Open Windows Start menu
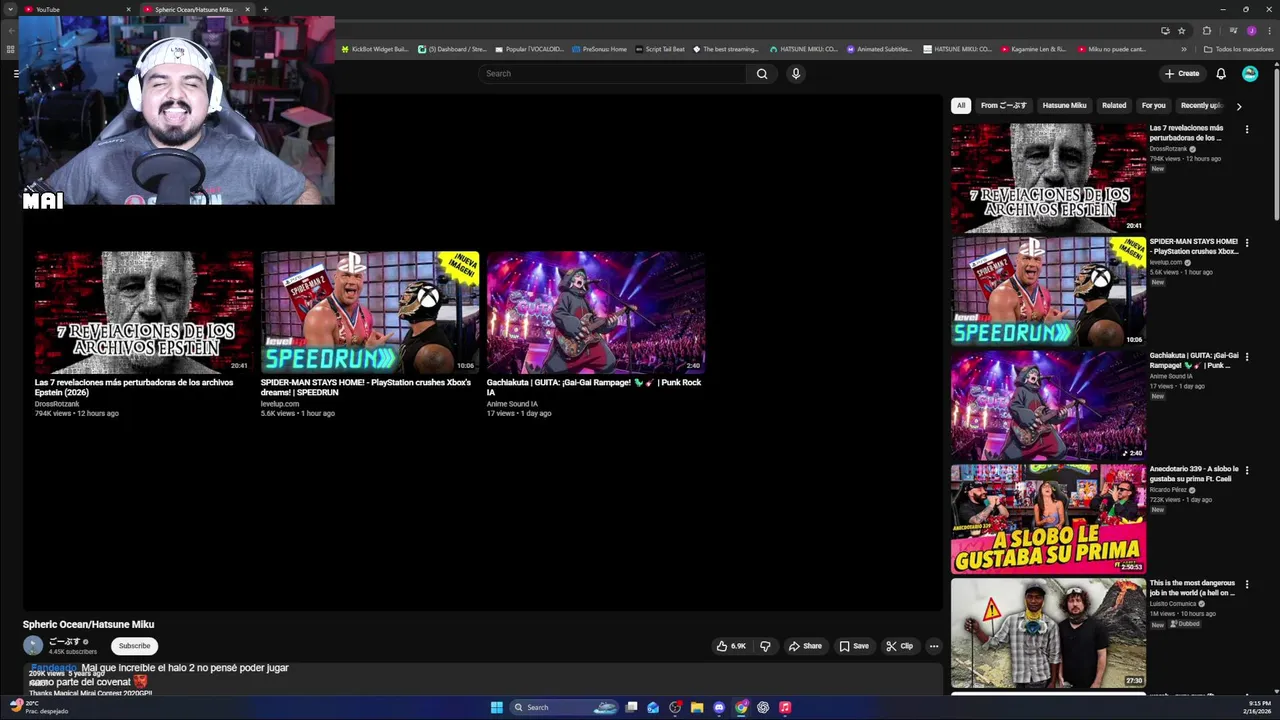 [497, 707]
